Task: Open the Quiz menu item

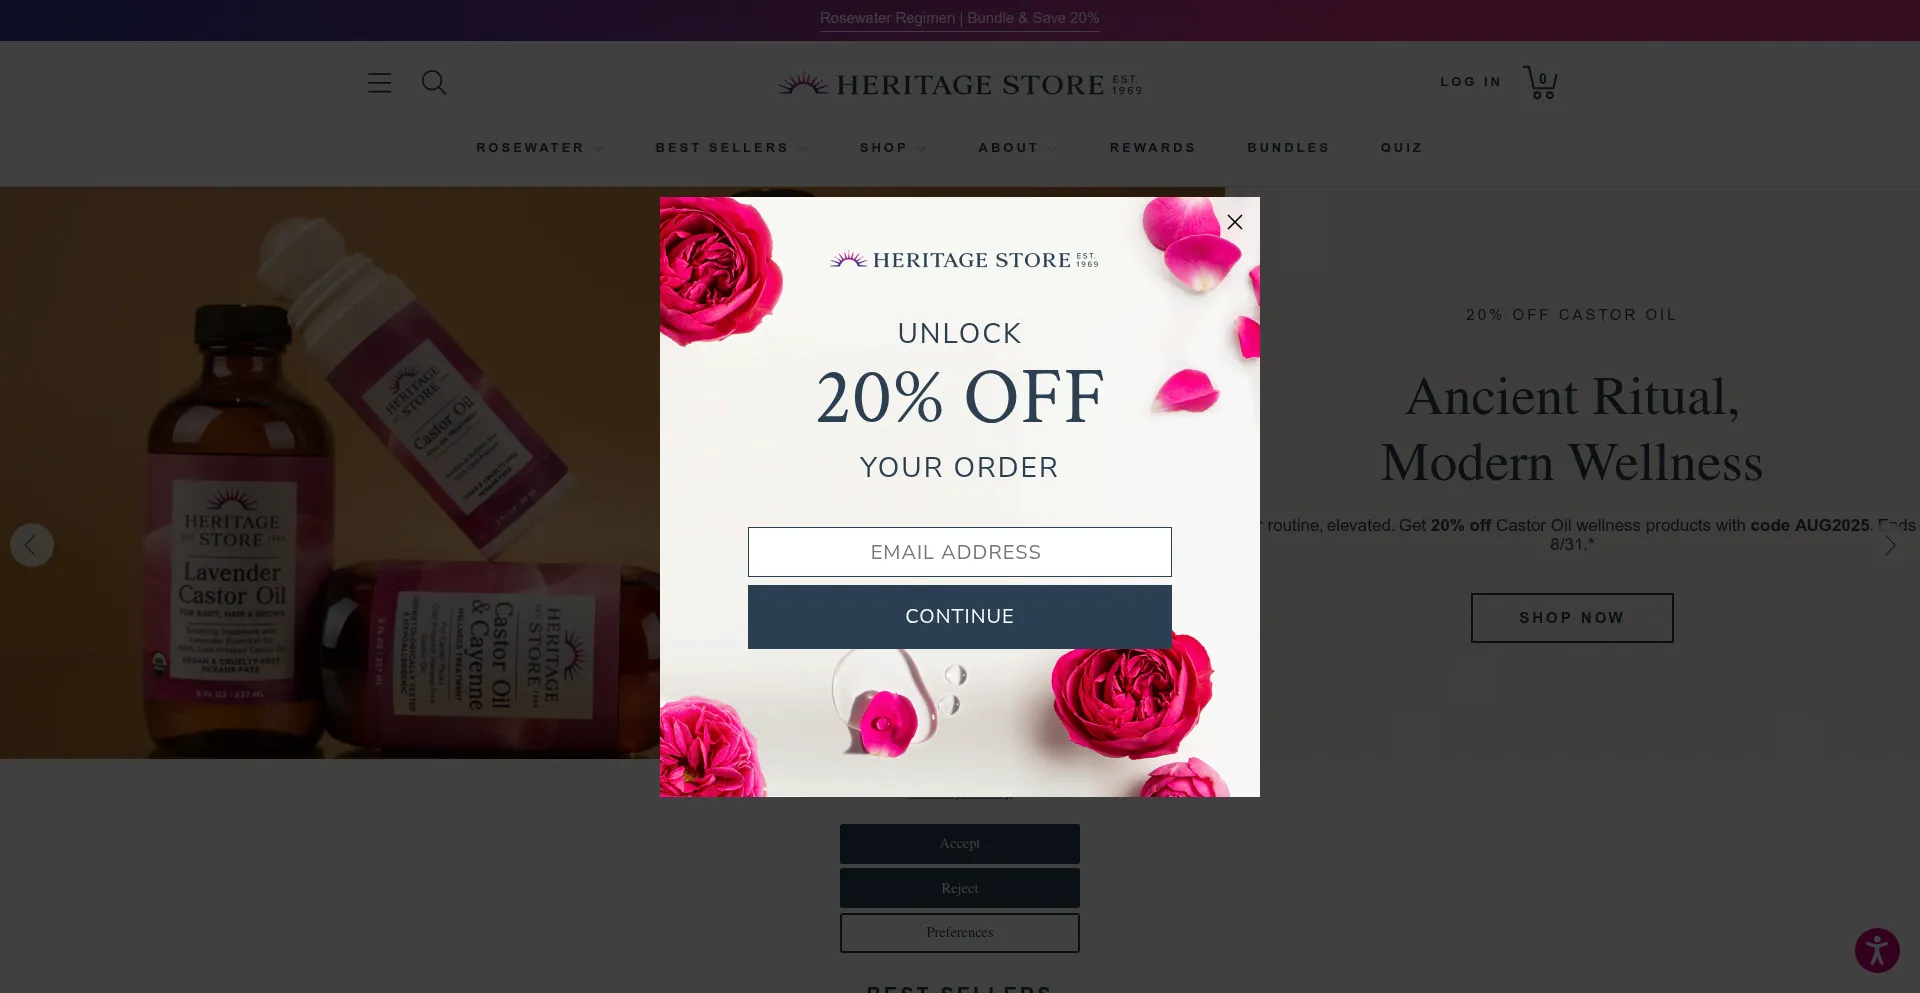Action: [x=1401, y=148]
